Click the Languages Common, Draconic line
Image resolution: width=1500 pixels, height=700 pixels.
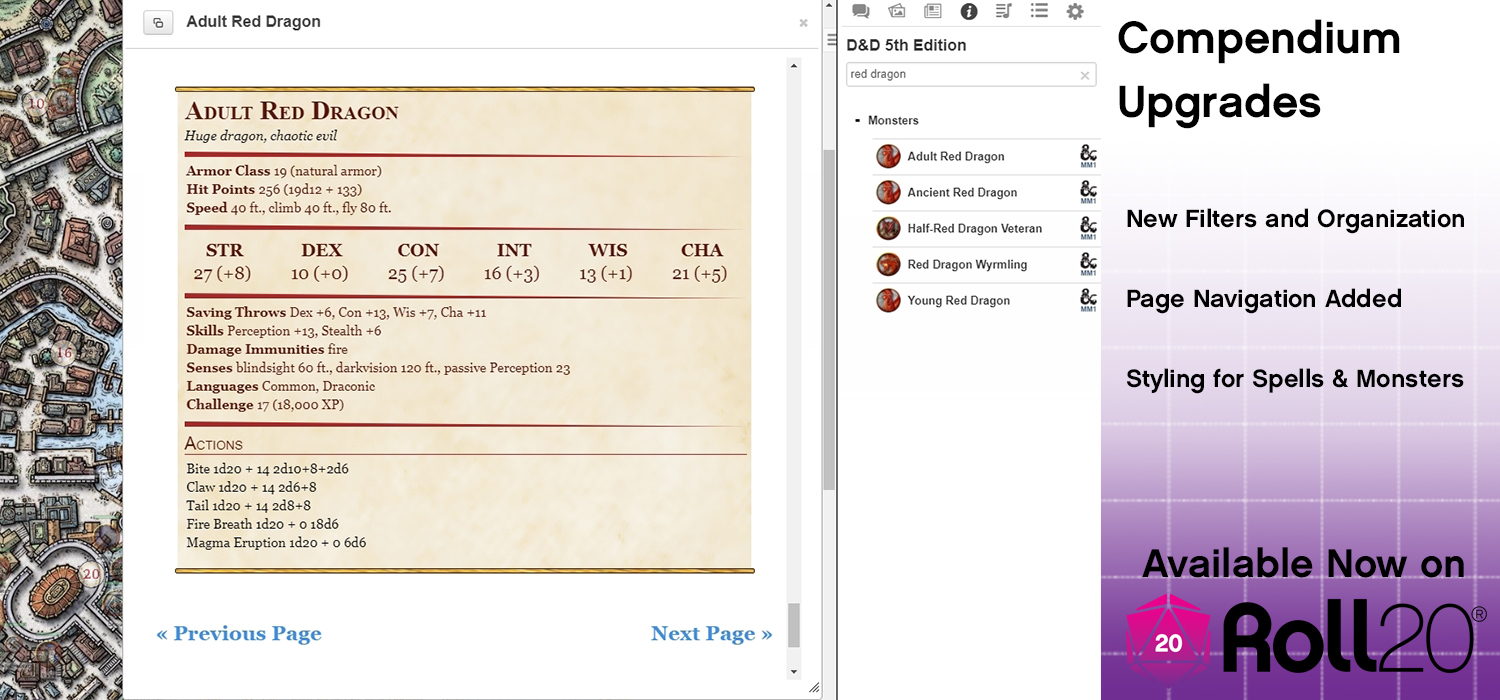[281, 386]
